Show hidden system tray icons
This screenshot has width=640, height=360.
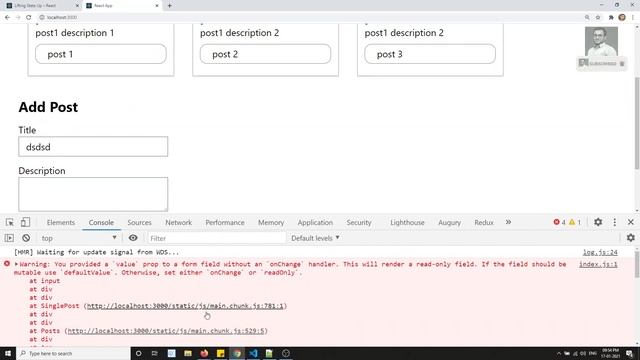click(559, 353)
